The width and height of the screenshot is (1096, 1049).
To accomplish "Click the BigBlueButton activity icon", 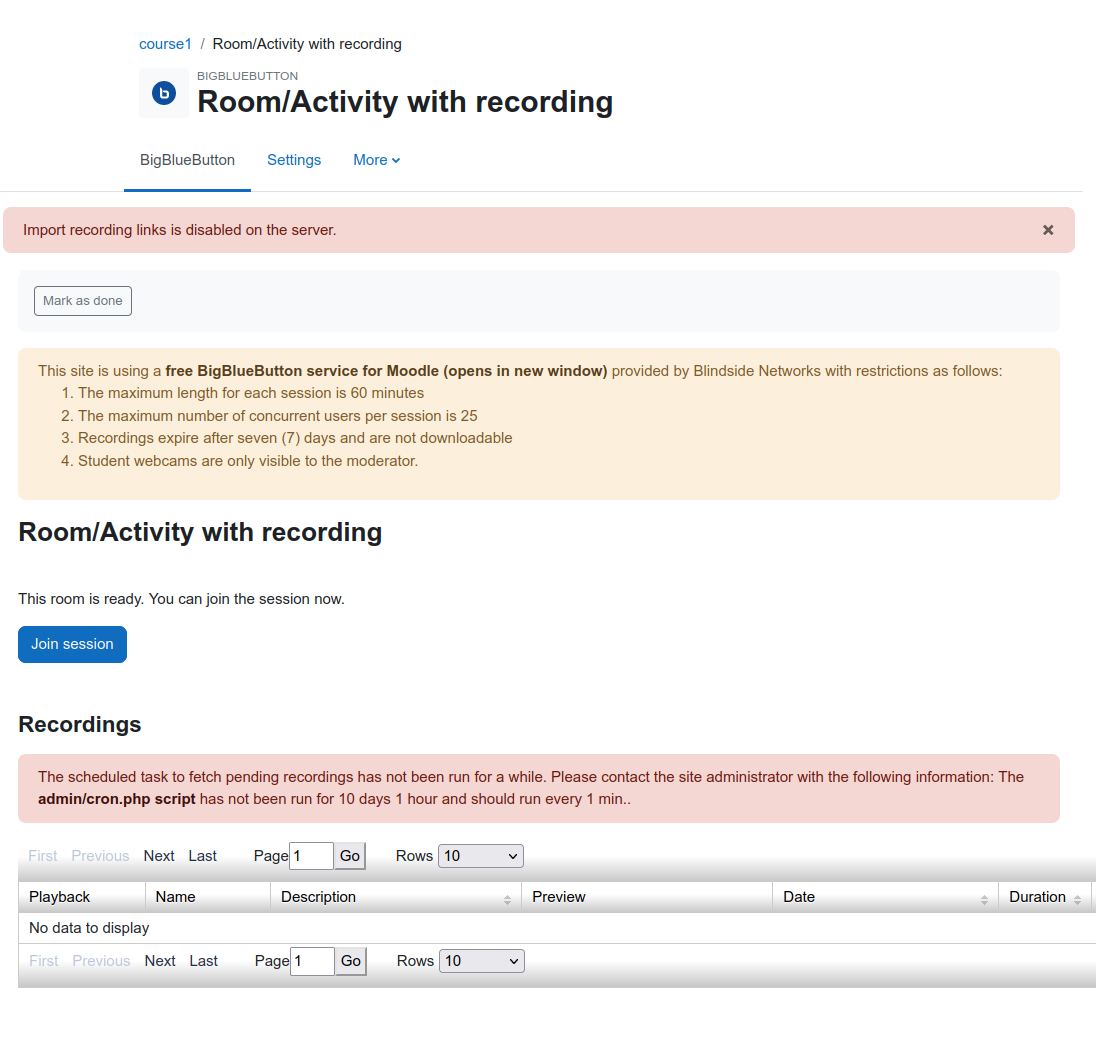I will point(164,93).
